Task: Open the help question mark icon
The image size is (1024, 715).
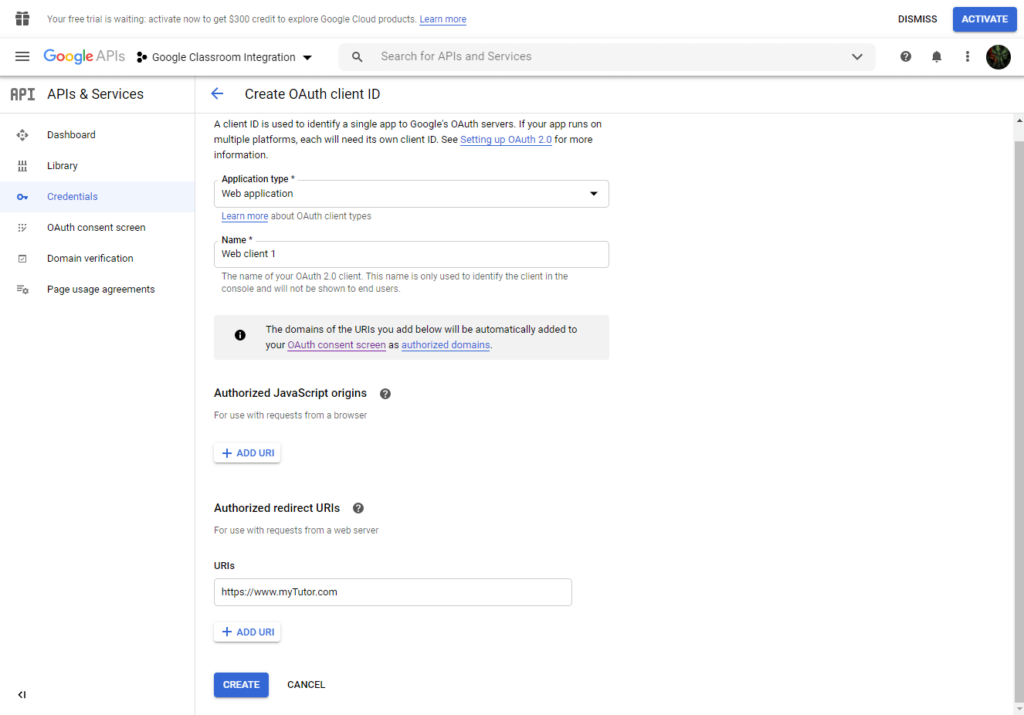Action: (905, 57)
